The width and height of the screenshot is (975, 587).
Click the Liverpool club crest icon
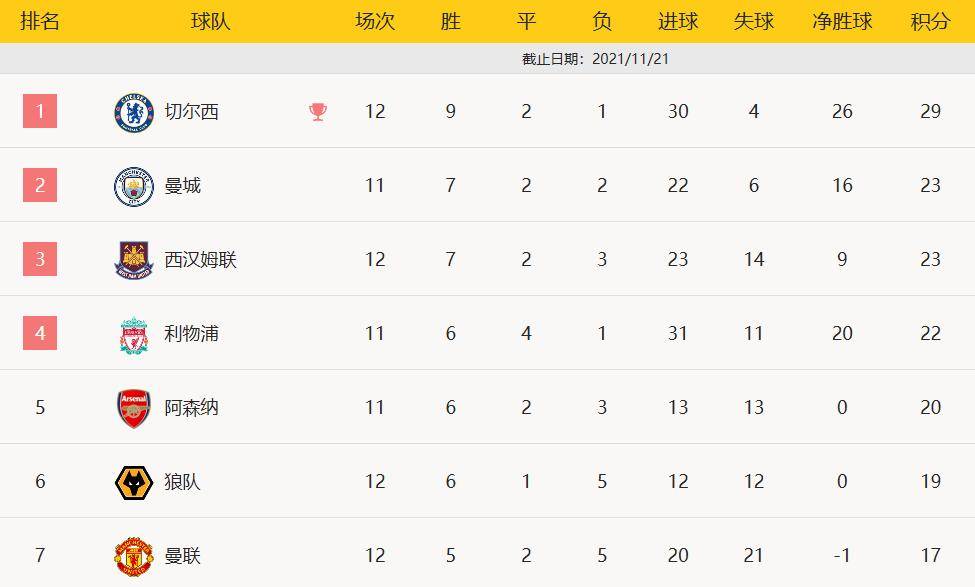[x=133, y=334]
